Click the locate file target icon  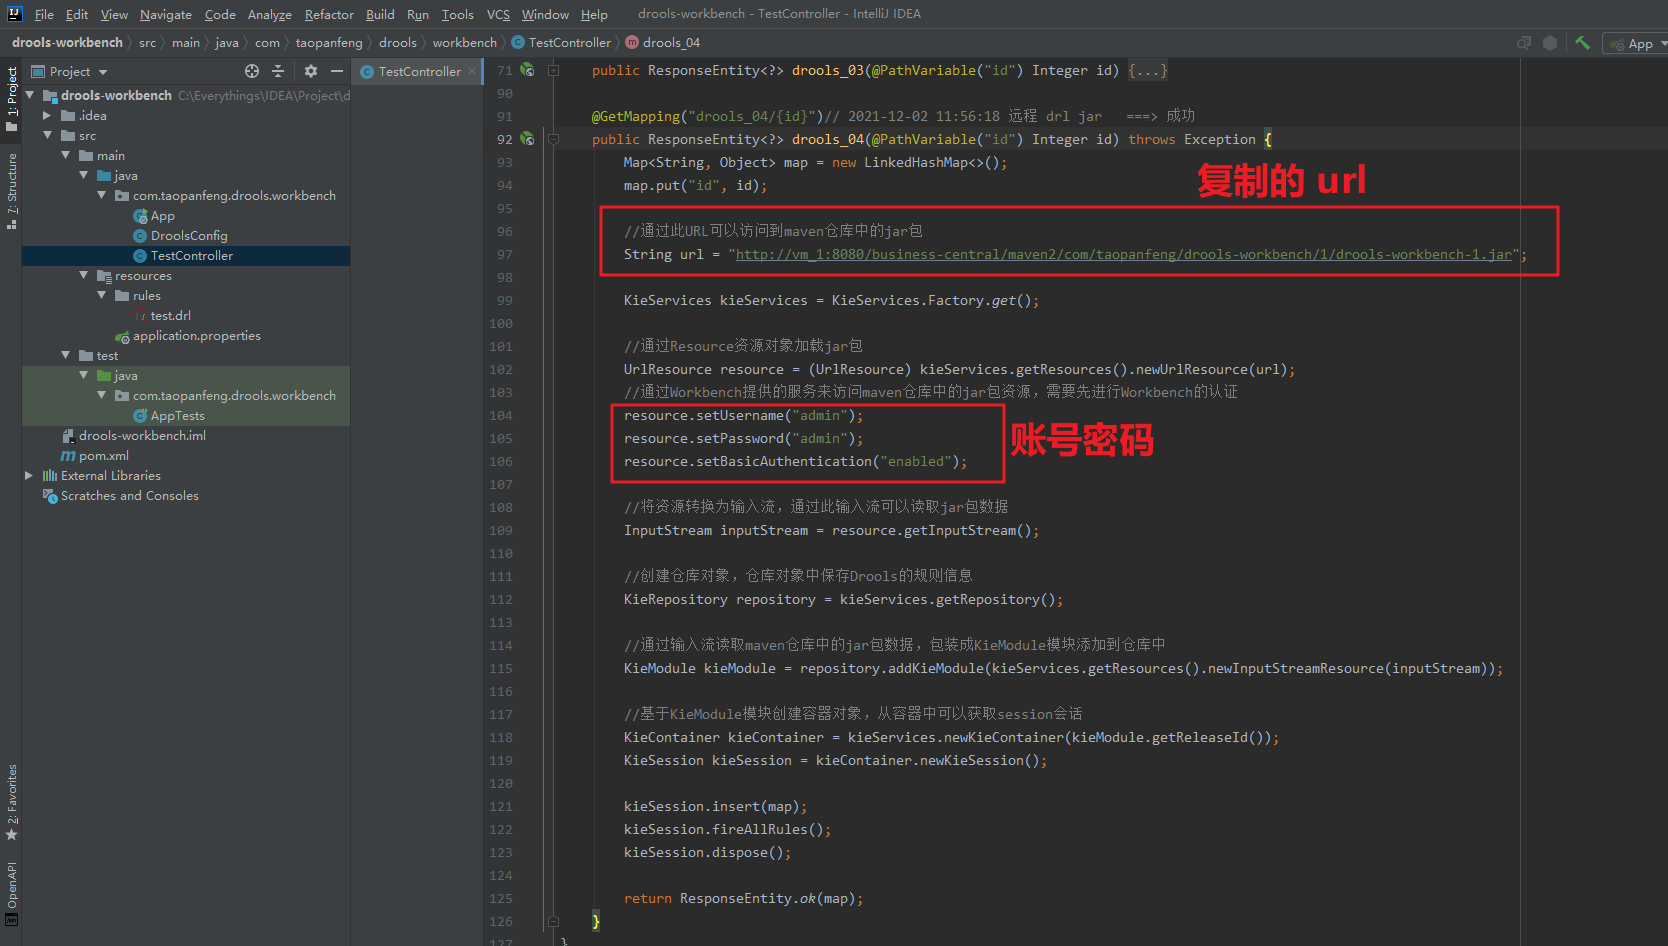pyautogui.click(x=252, y=71)
